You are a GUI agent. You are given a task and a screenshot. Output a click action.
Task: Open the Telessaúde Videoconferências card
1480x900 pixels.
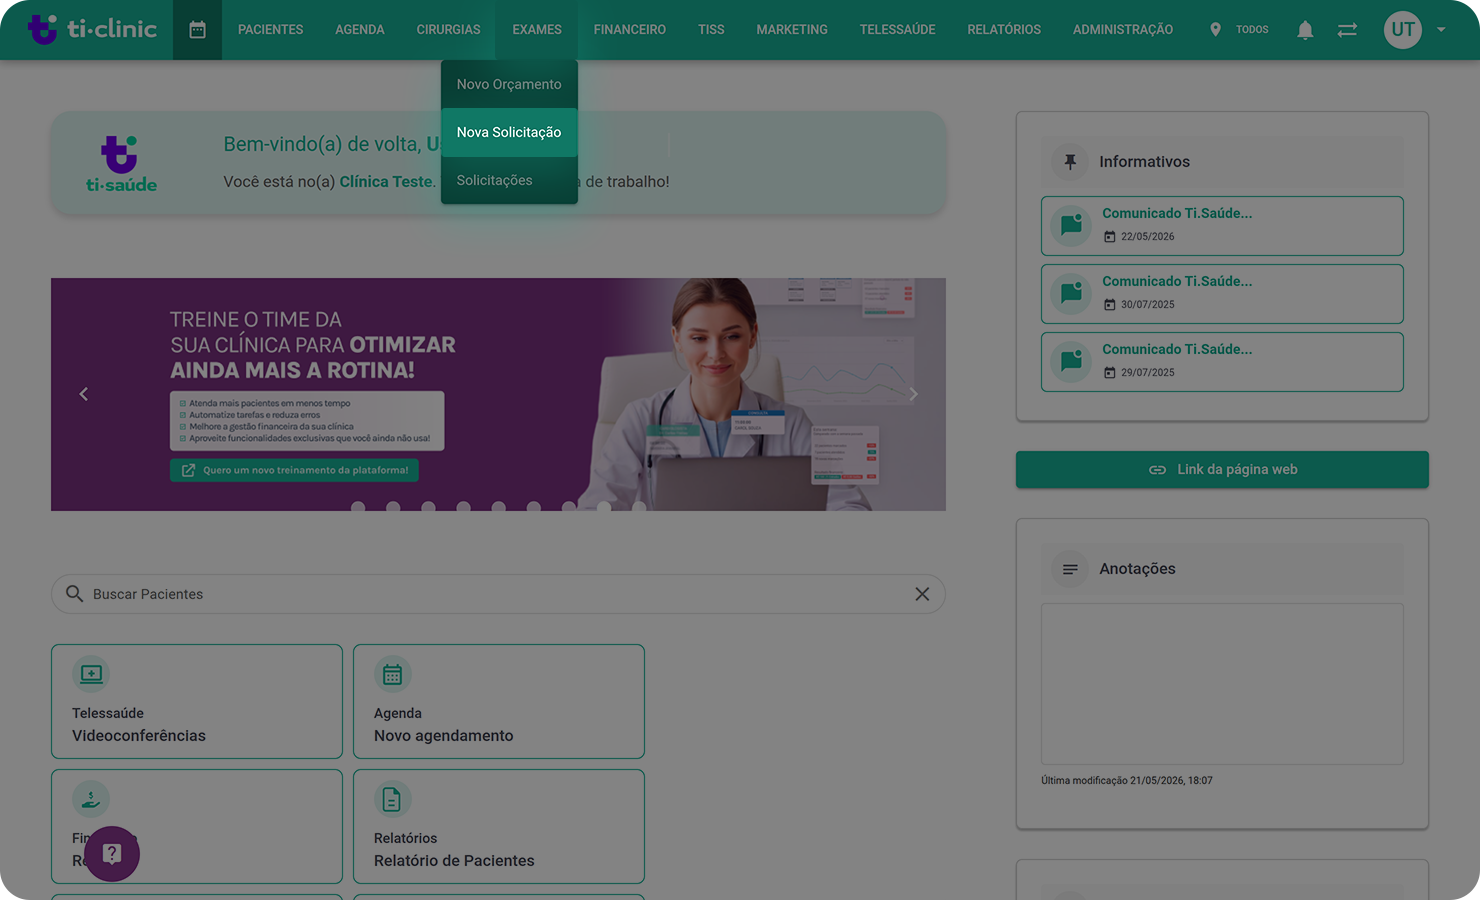point(197,701)
